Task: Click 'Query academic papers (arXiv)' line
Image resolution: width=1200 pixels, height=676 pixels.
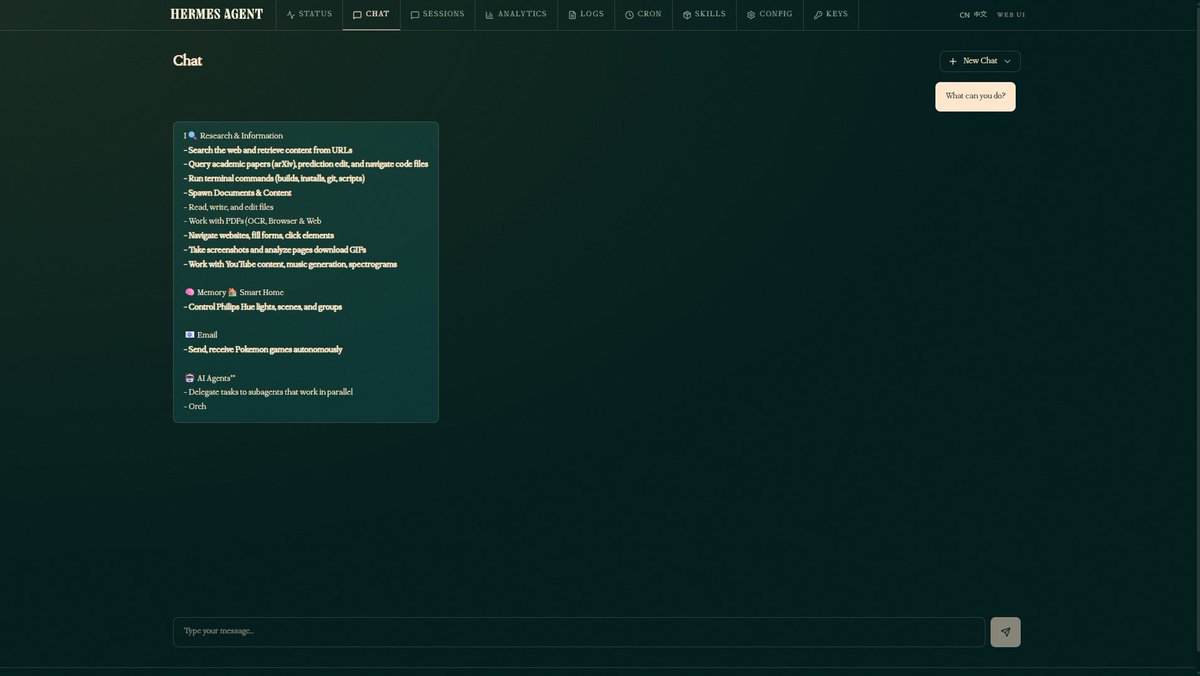Action: click(306, 164)
